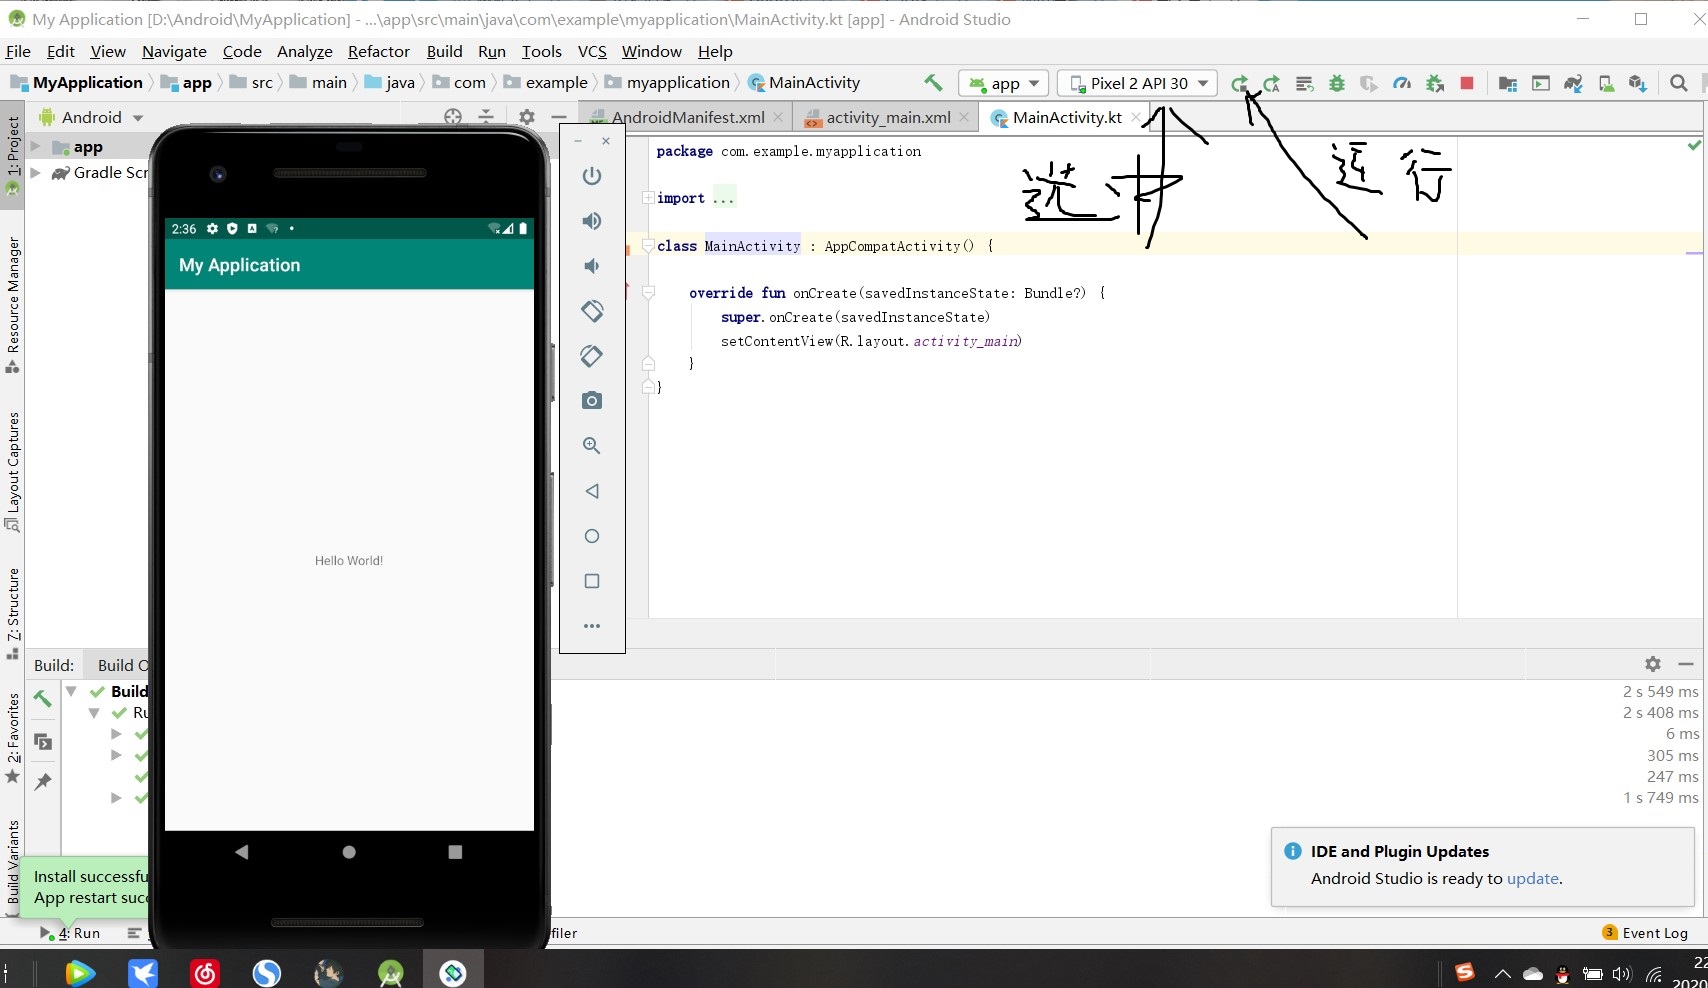Stop the running app with red square

point(1467,84)
